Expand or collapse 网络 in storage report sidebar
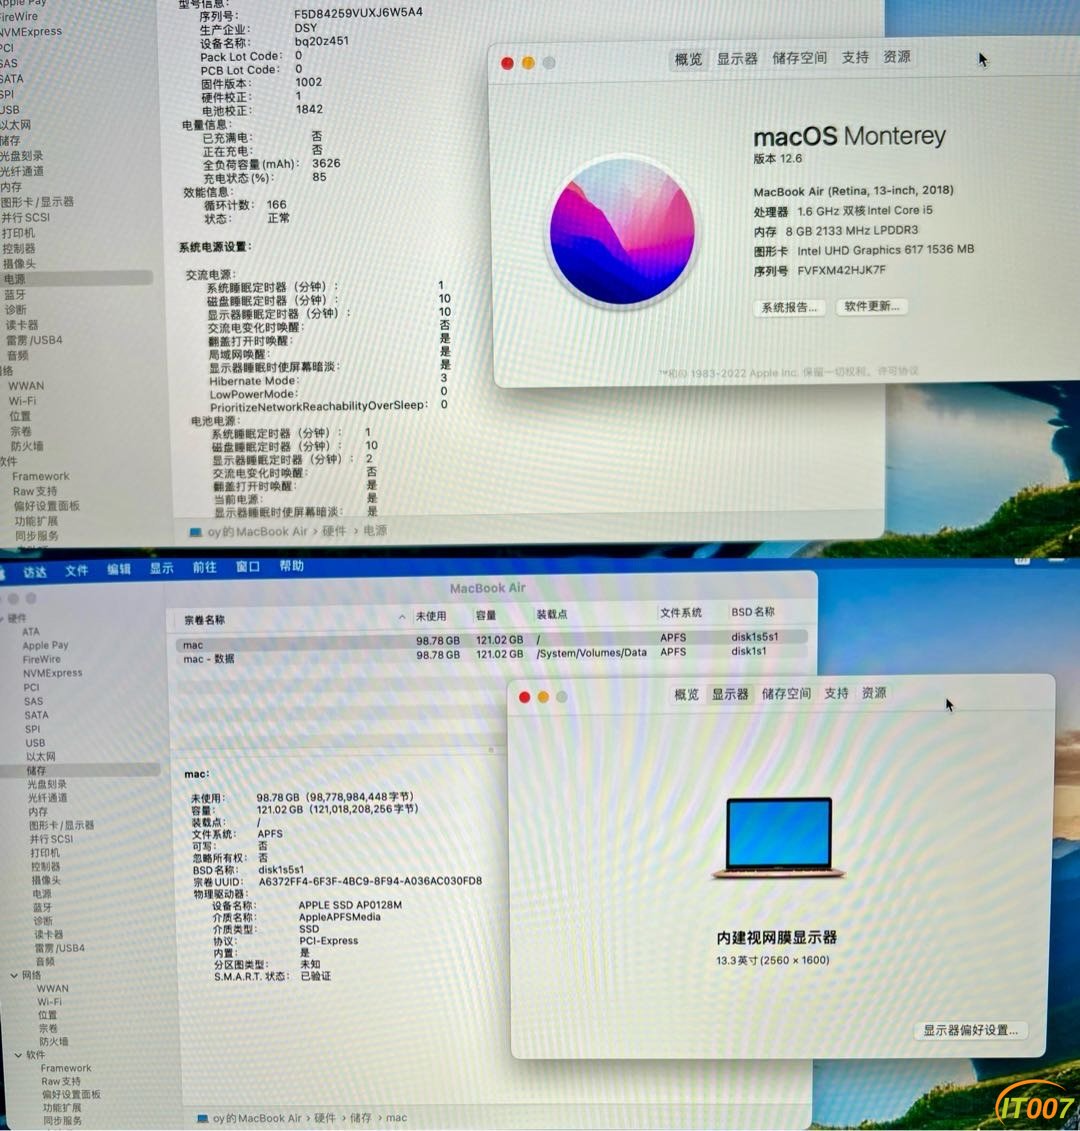Screen dimensions: 1080x1131 (x=14, y=975)
